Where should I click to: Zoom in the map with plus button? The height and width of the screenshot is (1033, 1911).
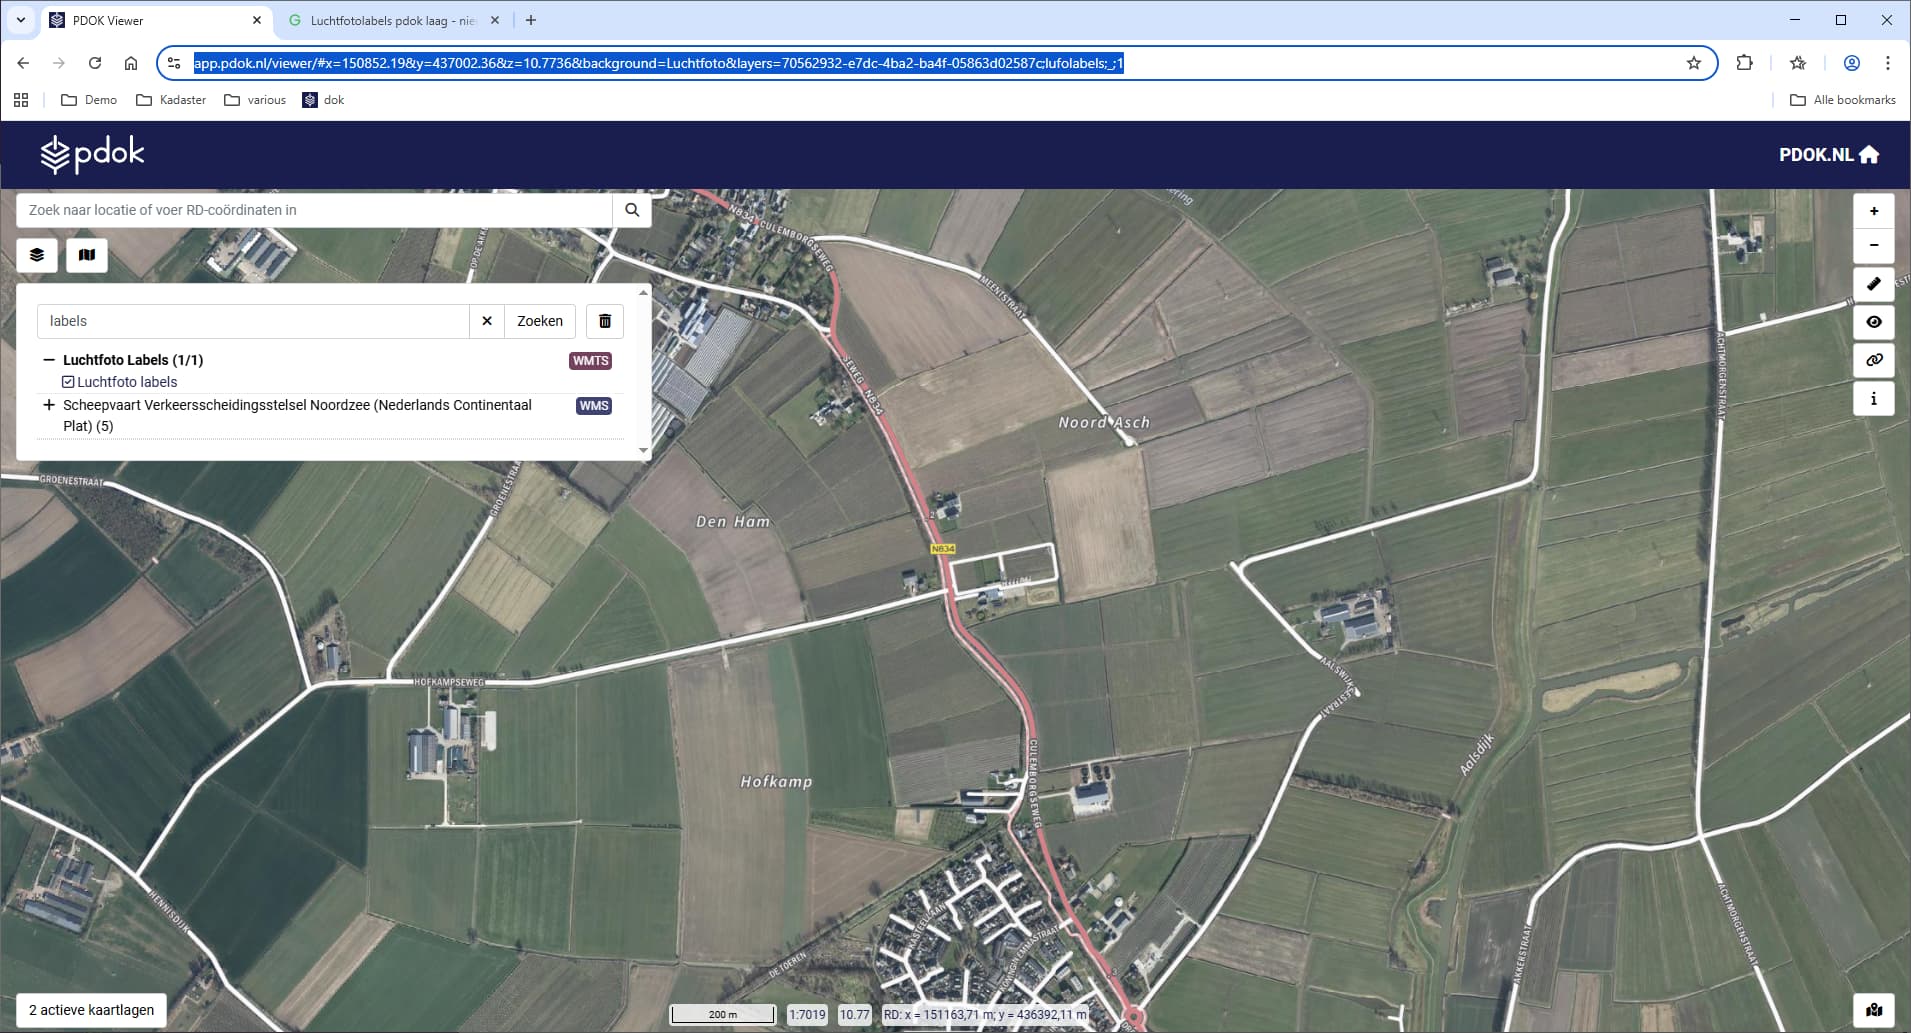click(x=1873, y=211)
